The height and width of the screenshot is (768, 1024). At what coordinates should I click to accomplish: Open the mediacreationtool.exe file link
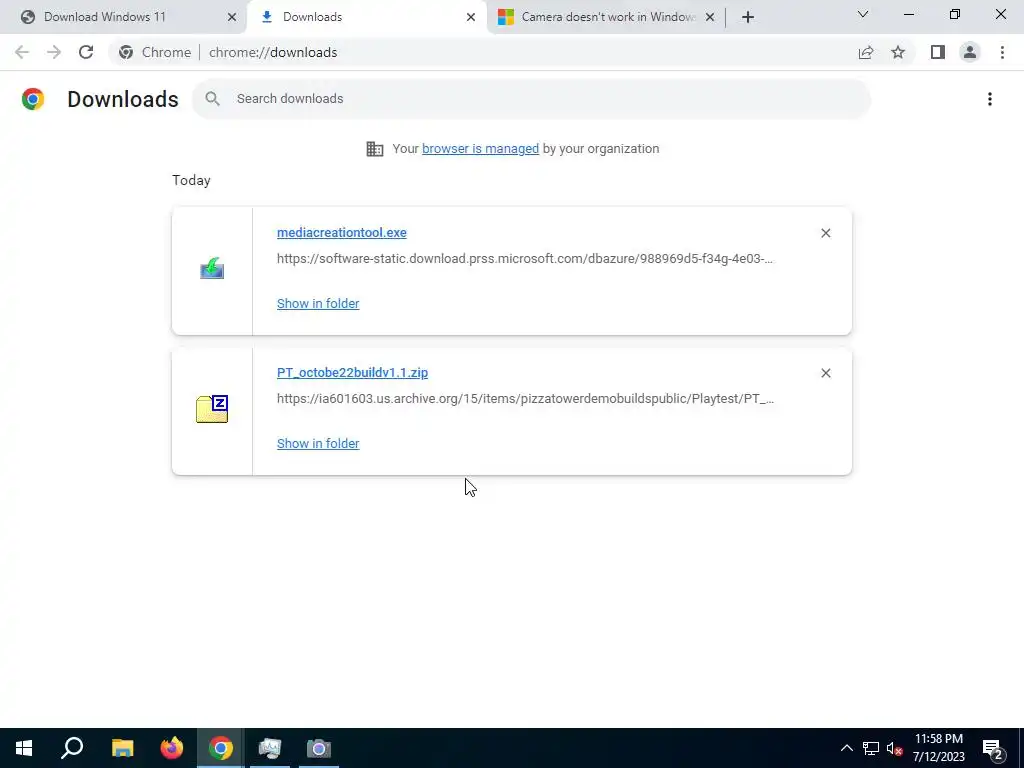point(342,232)
